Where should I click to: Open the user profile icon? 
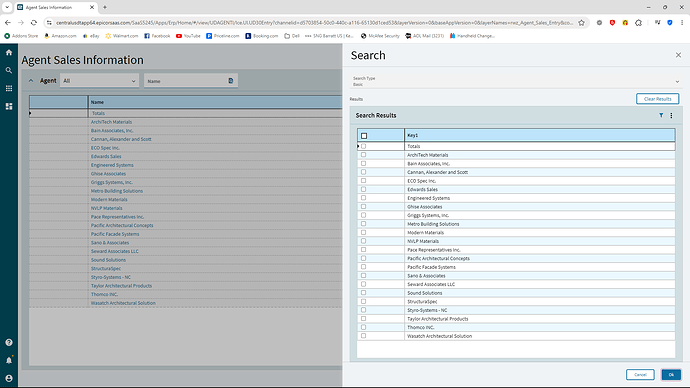(9, 378)
